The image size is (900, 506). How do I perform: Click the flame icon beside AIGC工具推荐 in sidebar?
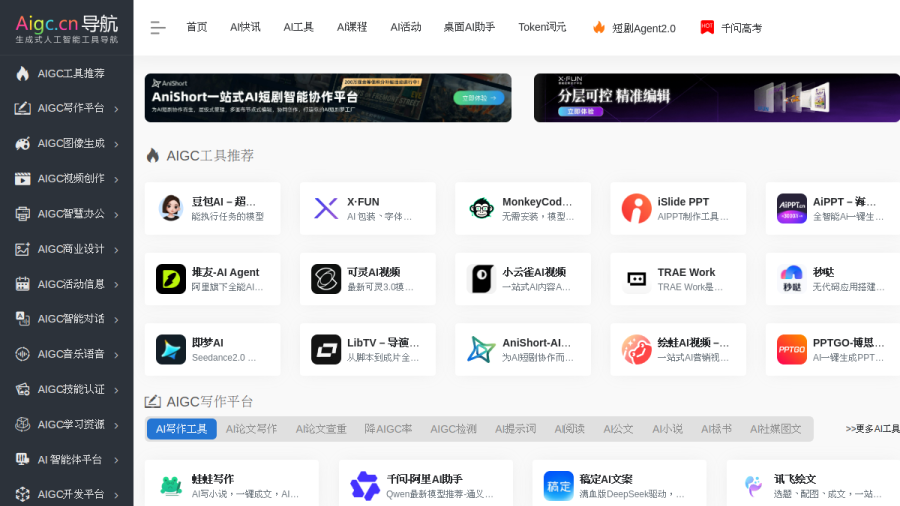click(22, 73)
